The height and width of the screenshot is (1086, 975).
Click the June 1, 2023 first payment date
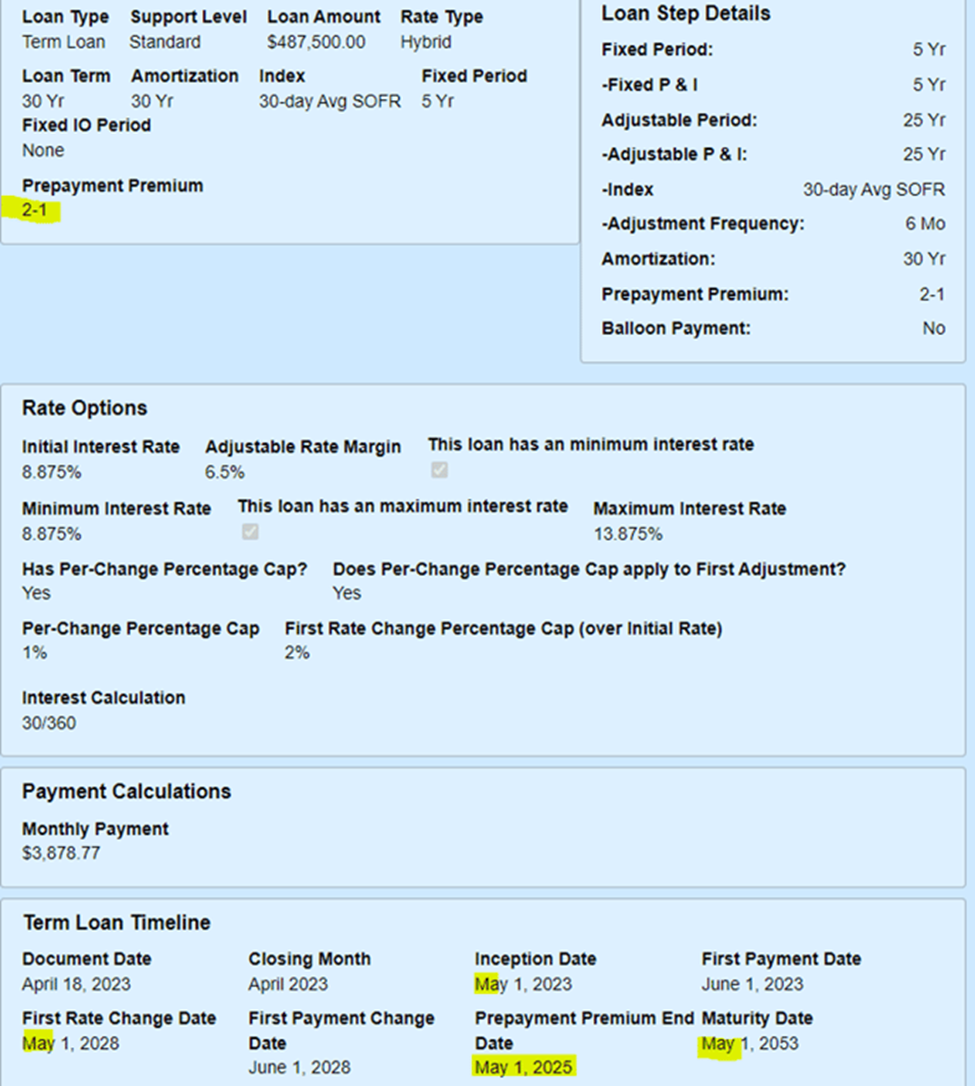pos(753,984)
